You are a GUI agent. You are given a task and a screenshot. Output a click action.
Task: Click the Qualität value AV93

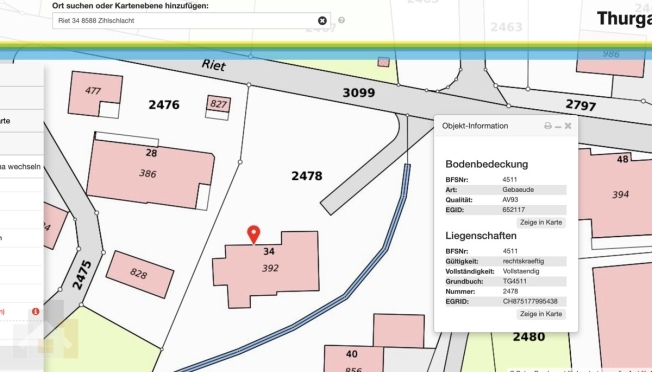click(x=511, y=200)
